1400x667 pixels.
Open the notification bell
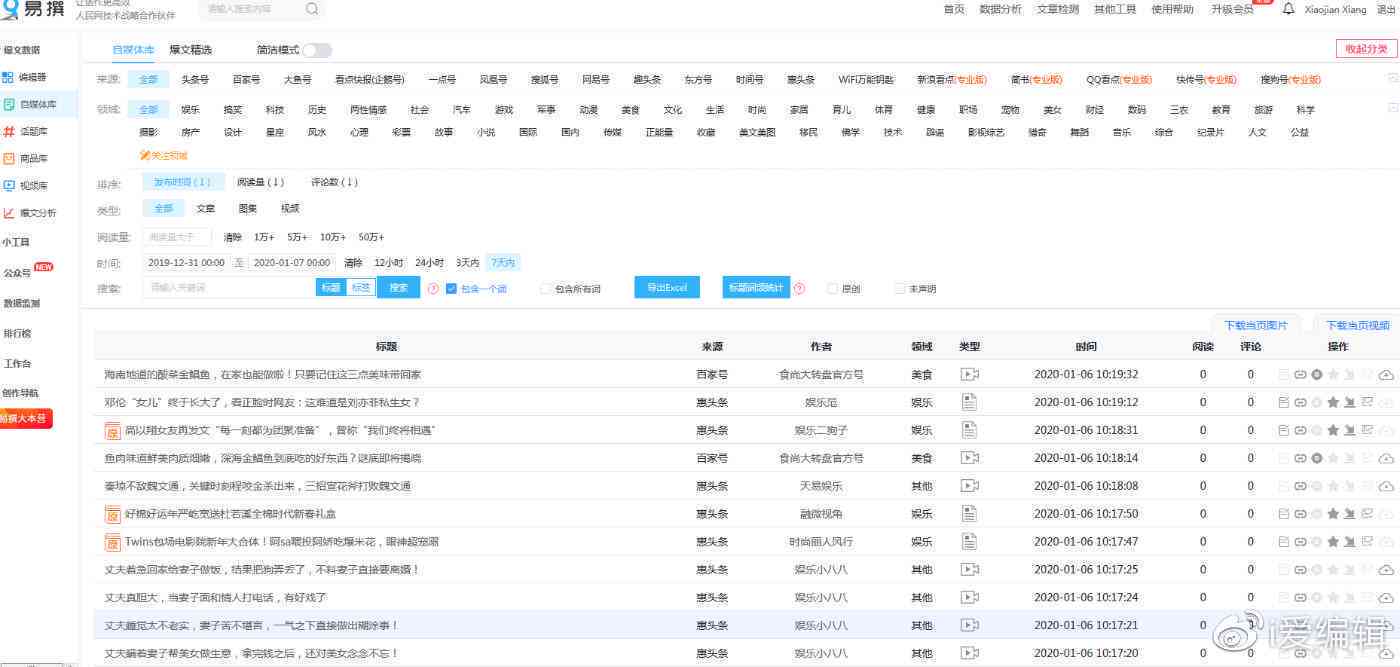[1288, 9]
